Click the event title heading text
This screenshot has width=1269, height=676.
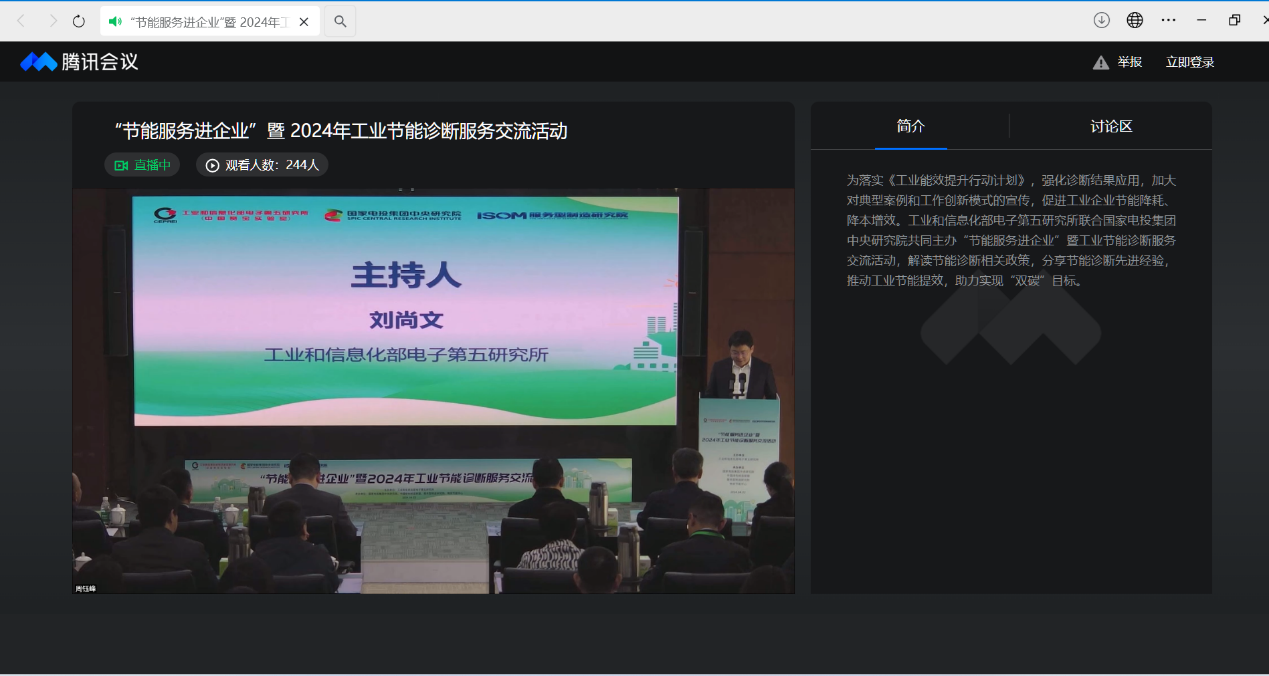point(341,131)
